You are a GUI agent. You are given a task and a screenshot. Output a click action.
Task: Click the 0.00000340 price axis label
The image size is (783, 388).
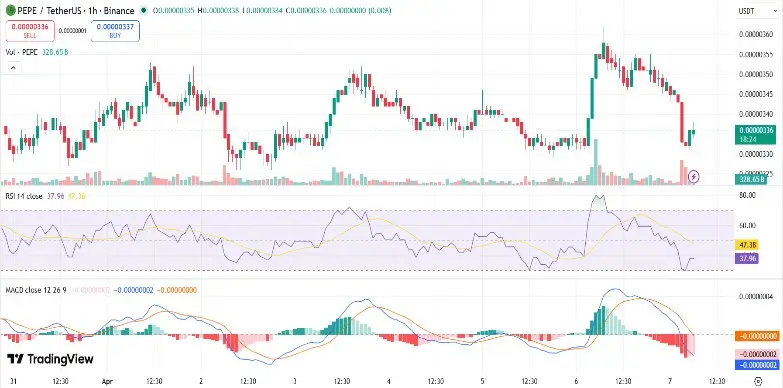pos(756,113)
